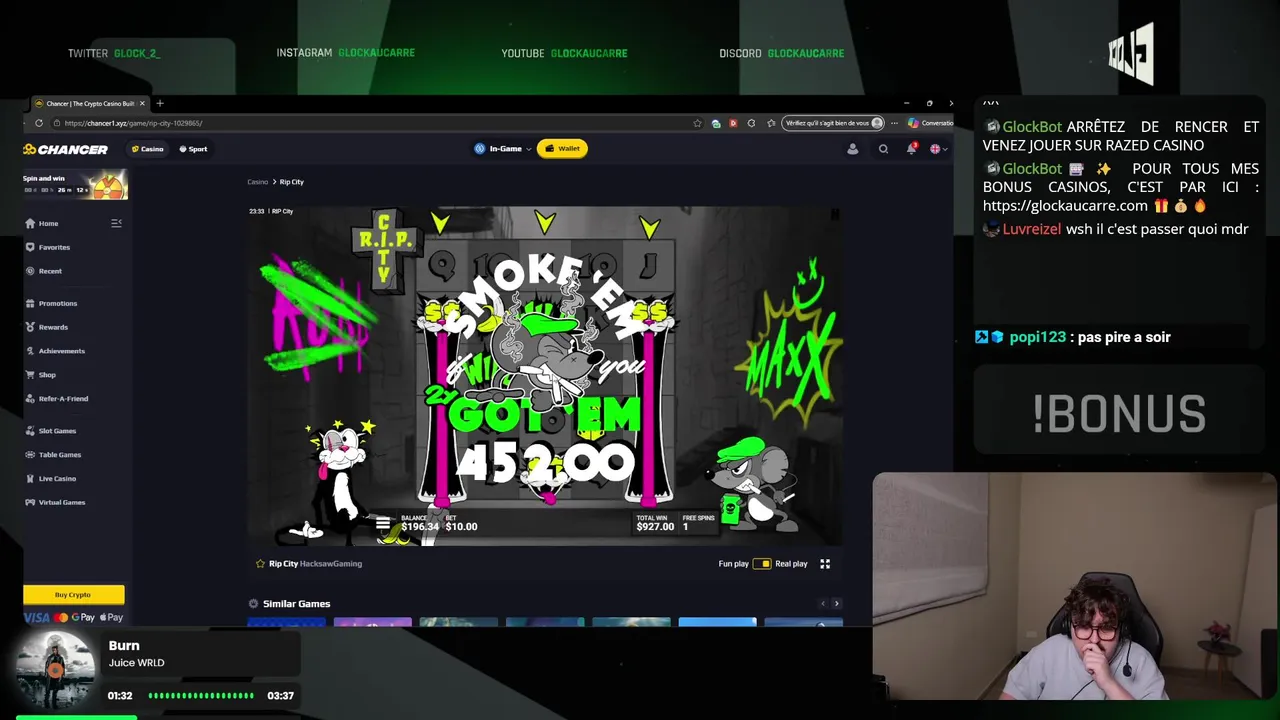Click the YouTube GLOCKAUCARRE handle
The image size is (1280, 720).
589,53
